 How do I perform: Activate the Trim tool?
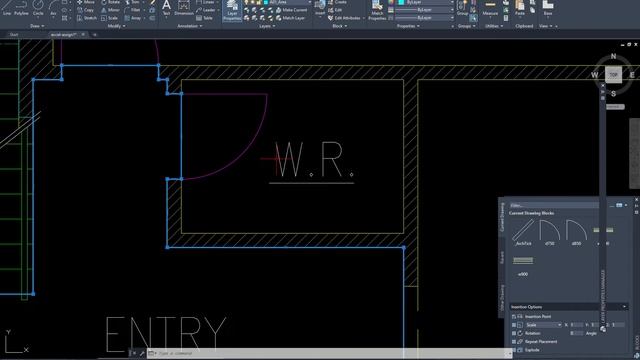(x=133, y=2)
